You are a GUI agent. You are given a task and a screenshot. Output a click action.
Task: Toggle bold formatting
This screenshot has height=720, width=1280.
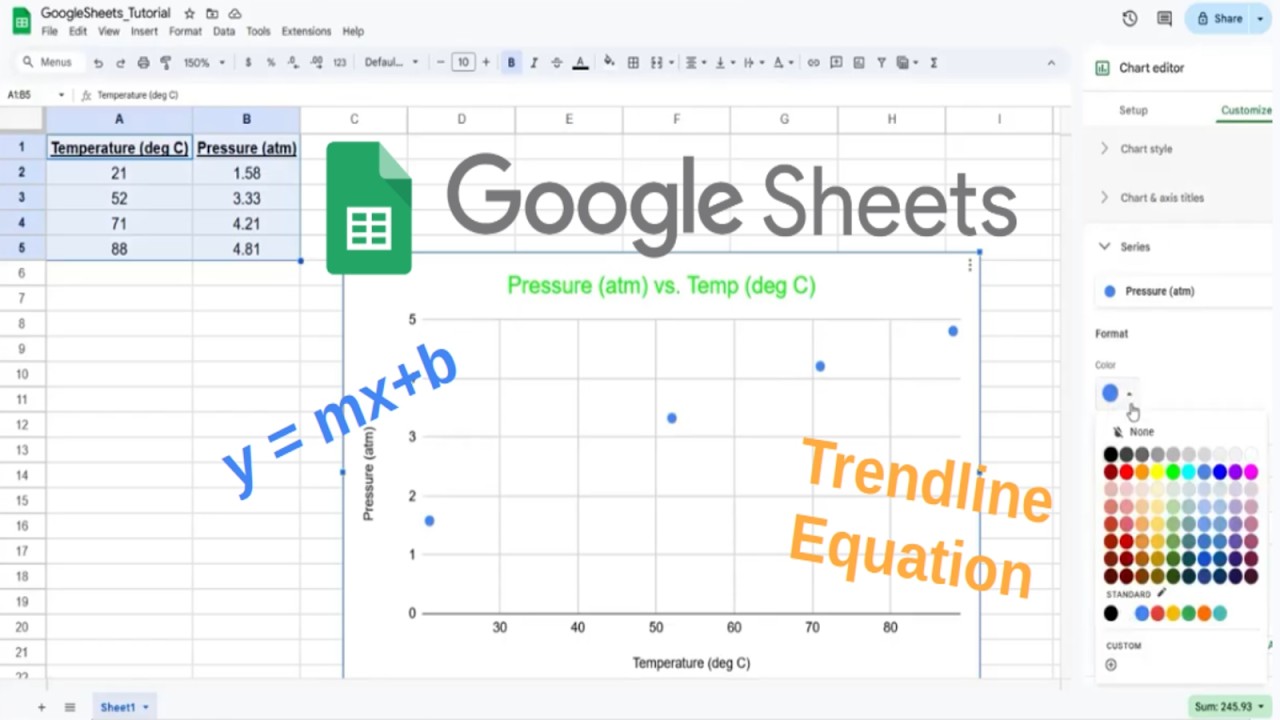(511, 62)
